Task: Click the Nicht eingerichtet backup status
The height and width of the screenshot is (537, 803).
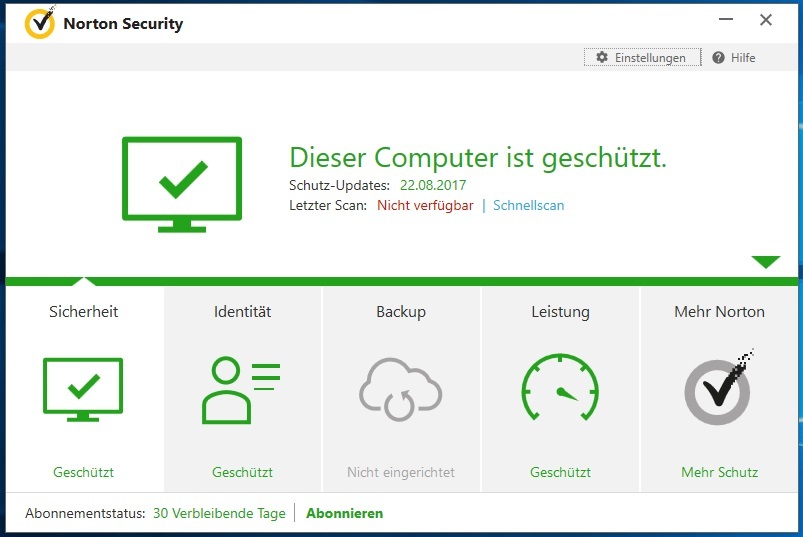Action: tap(401, 472)
